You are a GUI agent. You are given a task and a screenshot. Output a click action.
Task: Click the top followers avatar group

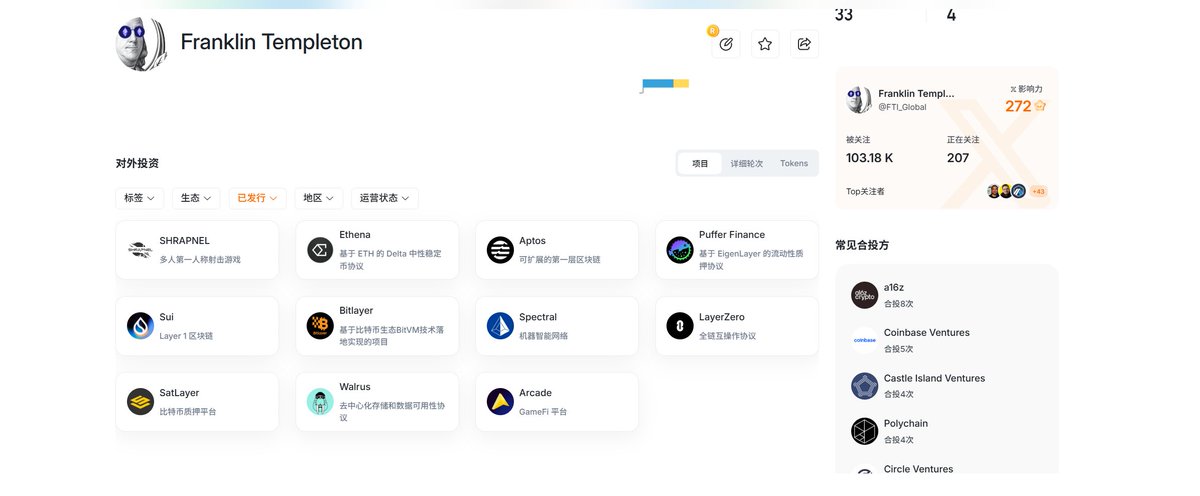coord(1006,191)
